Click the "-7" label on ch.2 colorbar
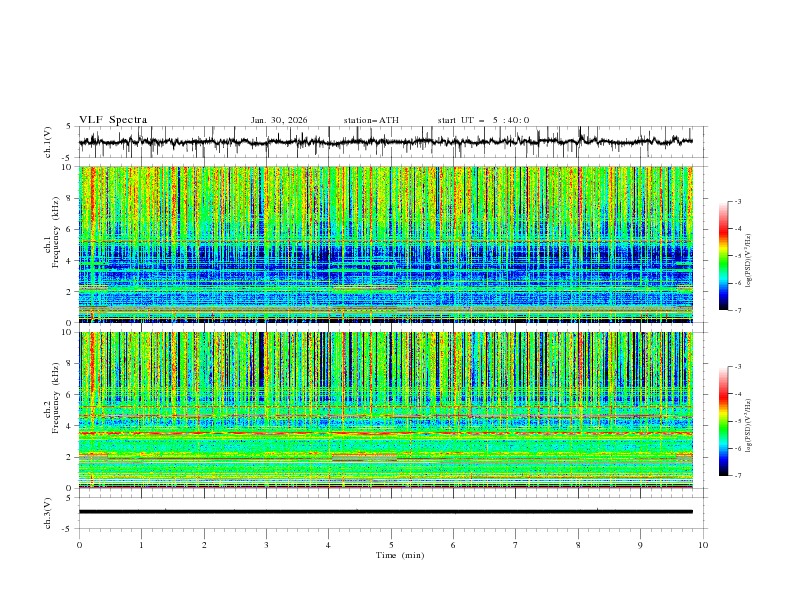792x612 pixels. 737,475
